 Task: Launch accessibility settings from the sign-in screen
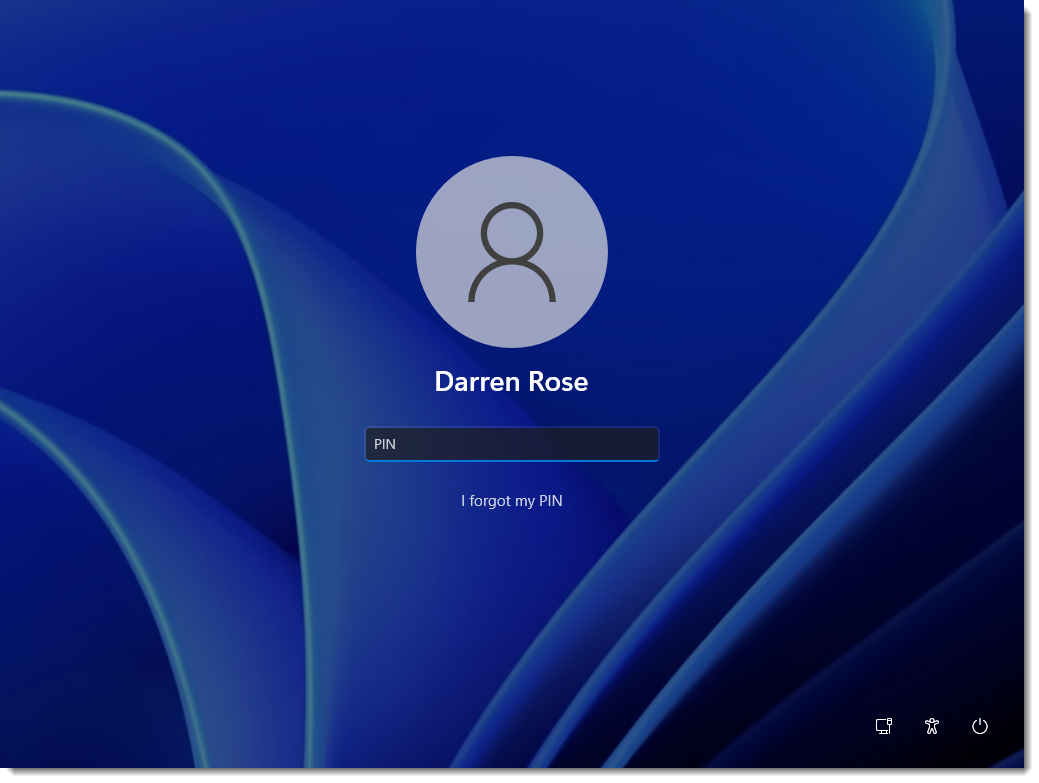(x=931, y=727)
